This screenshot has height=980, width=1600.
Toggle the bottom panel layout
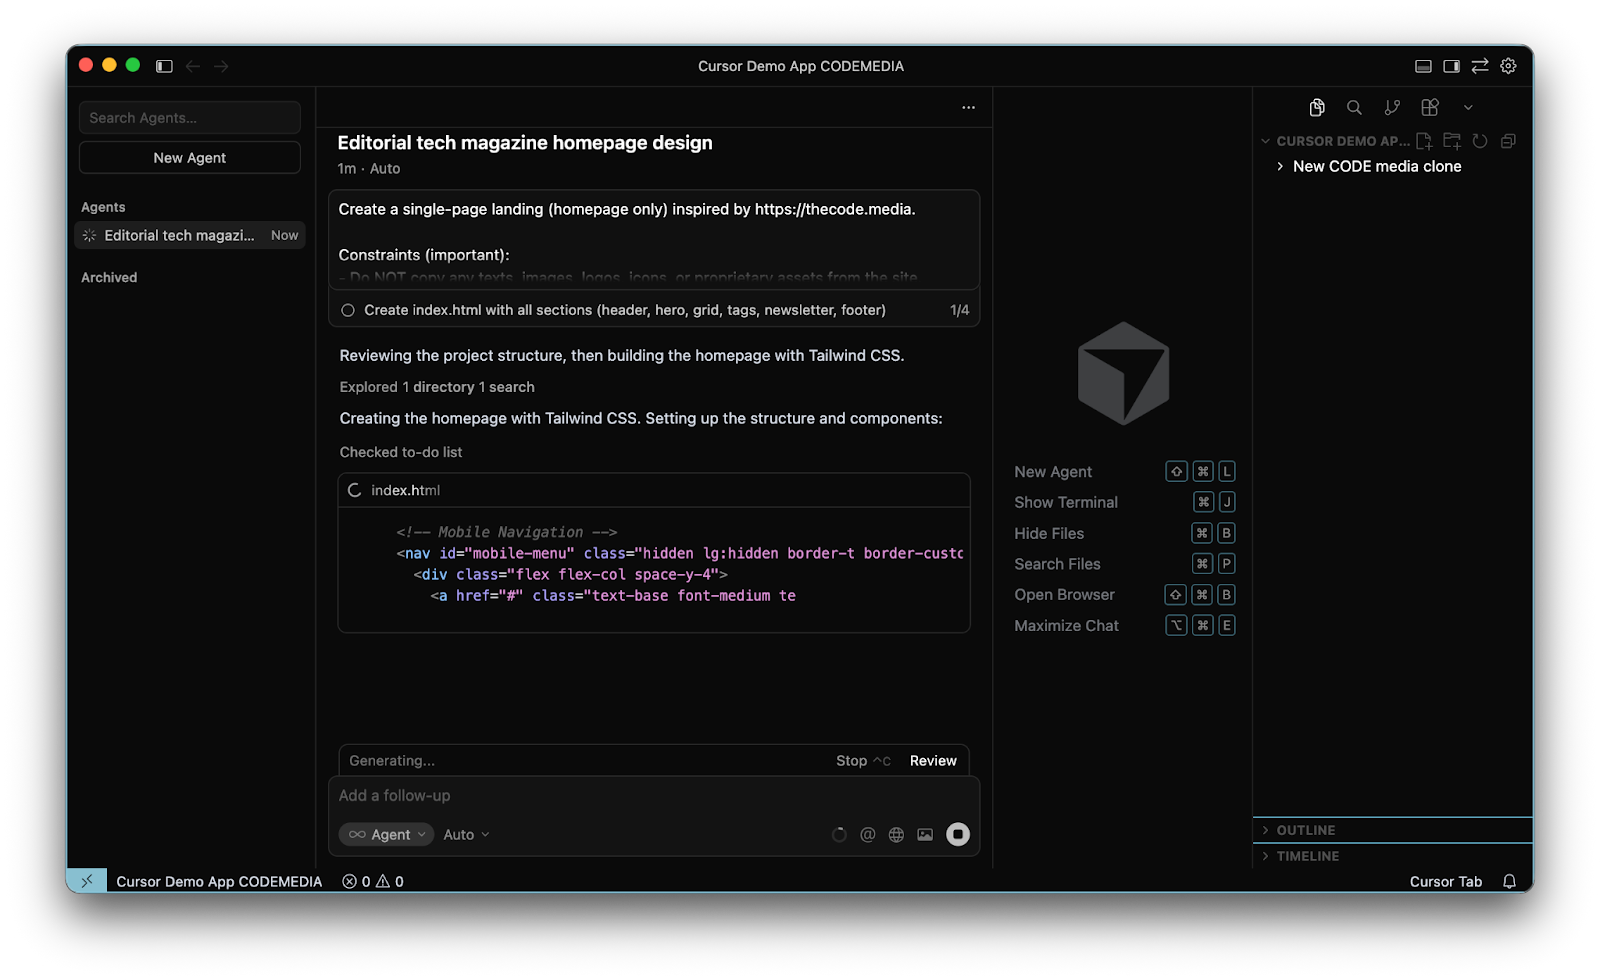[1423, 66]
